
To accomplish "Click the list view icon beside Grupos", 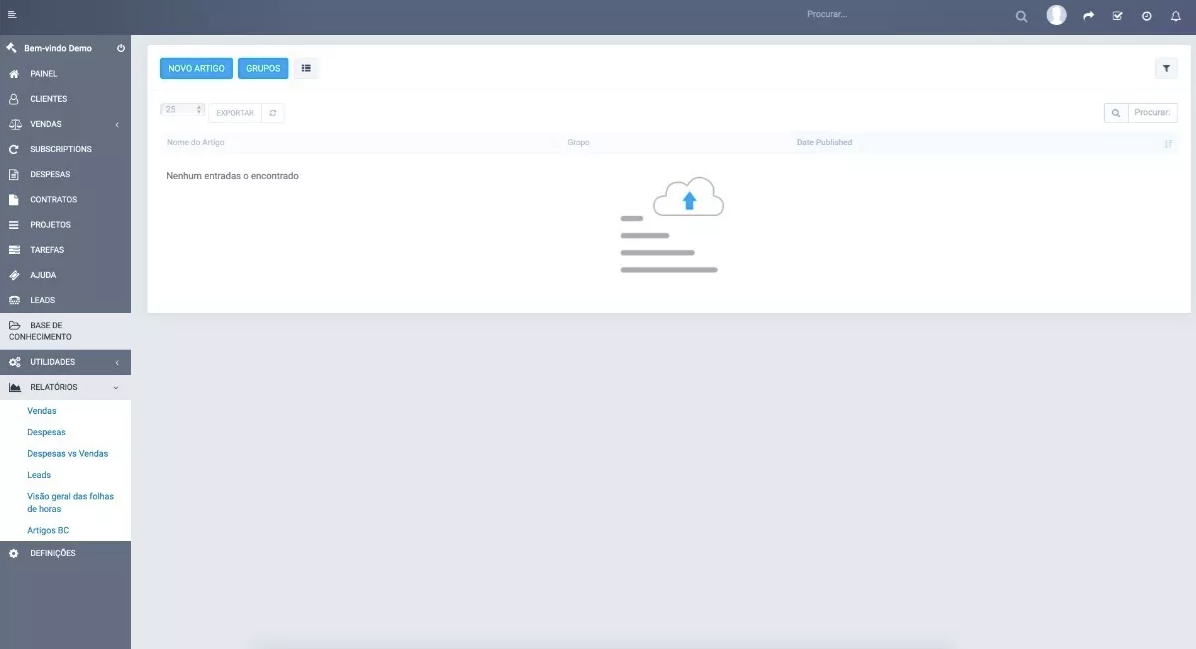I will [306, 68].
